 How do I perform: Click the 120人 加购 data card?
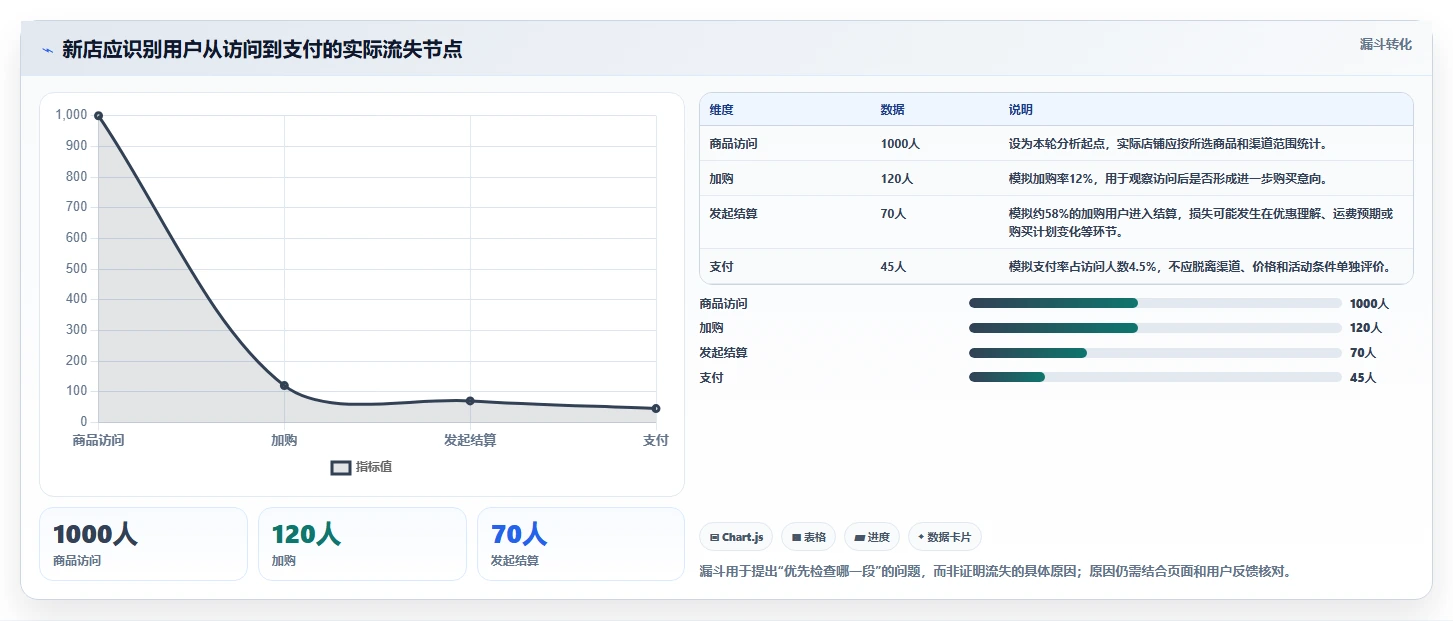[362, 544]
